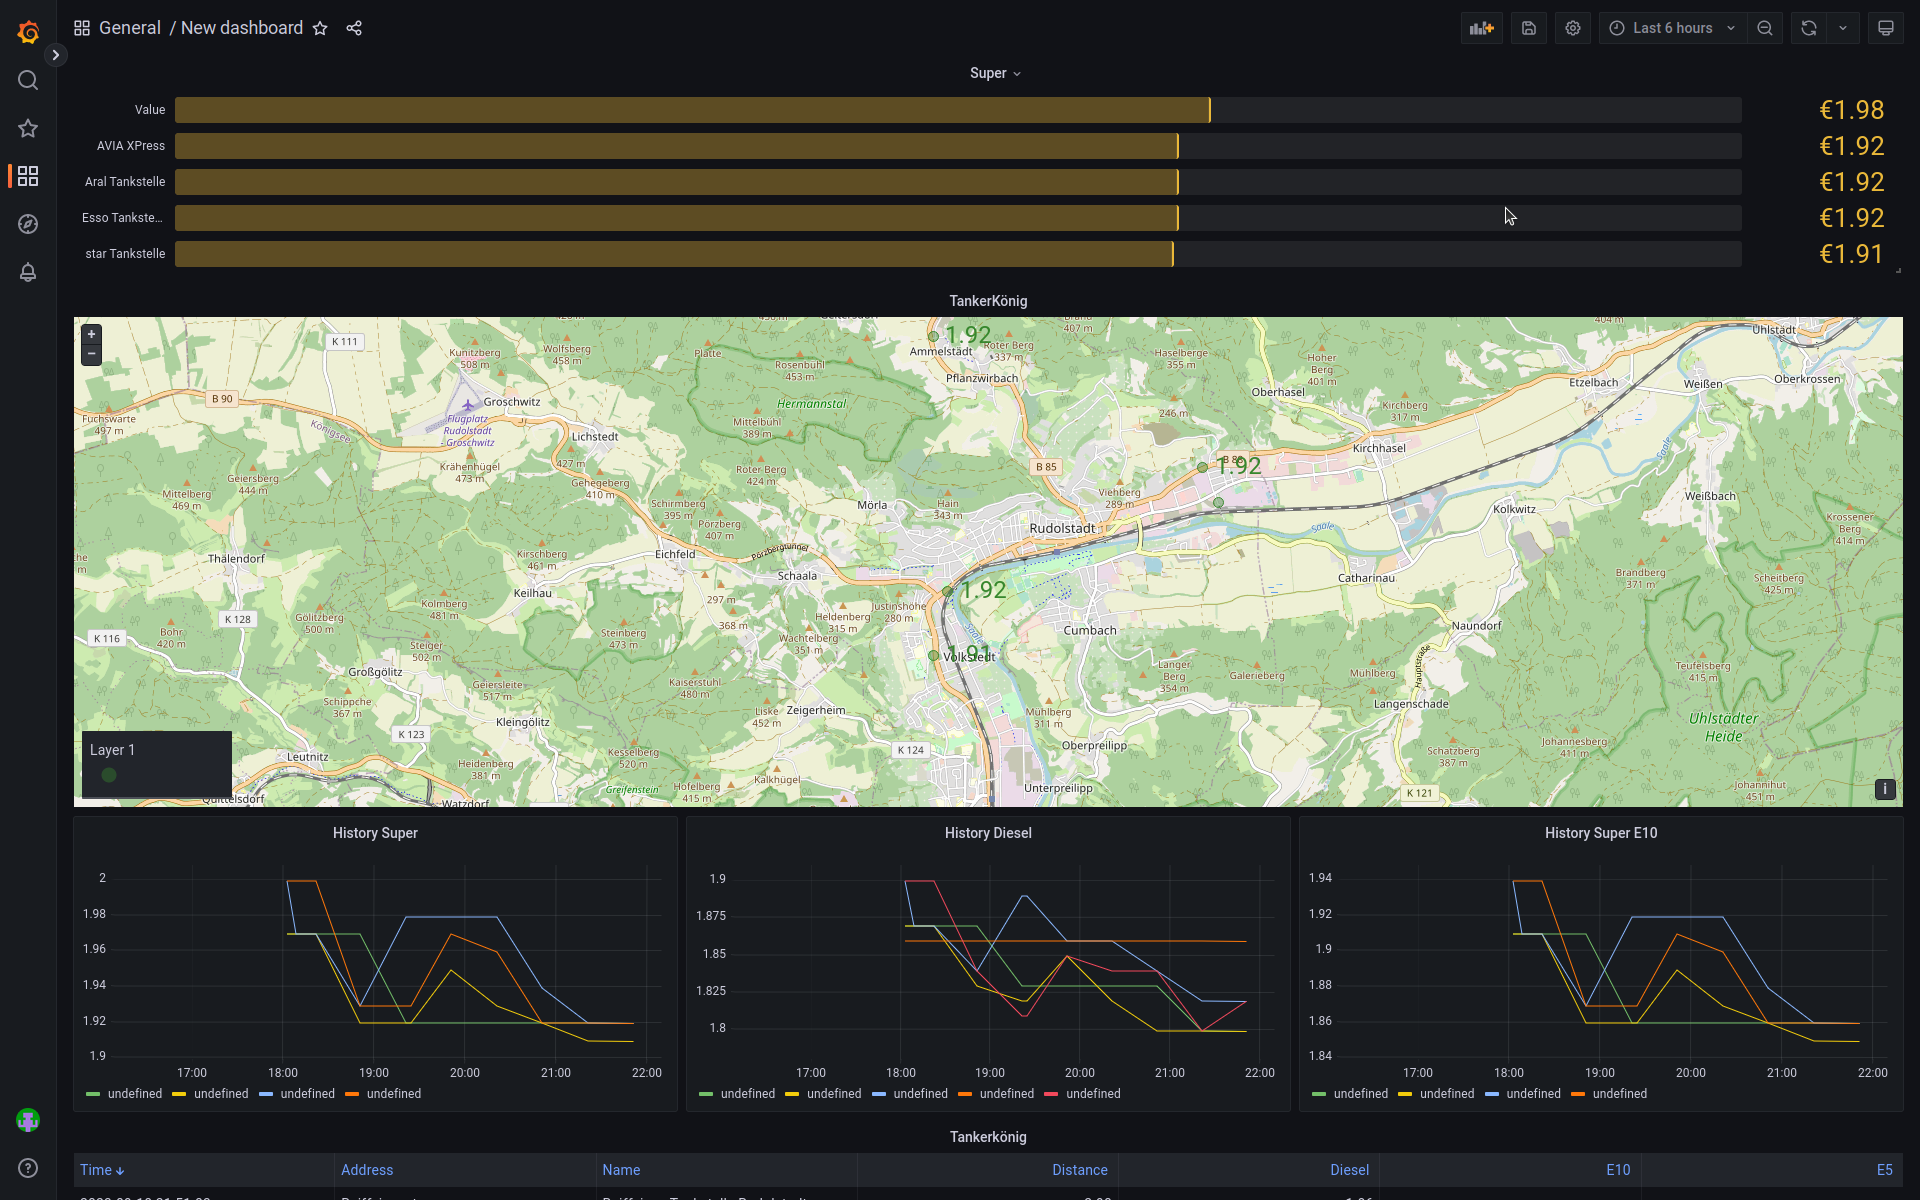This screenshot has width=1920, height=1200.
Task: Toggle red series in History Diesel legend
Action: (x=1083, y=1094)
